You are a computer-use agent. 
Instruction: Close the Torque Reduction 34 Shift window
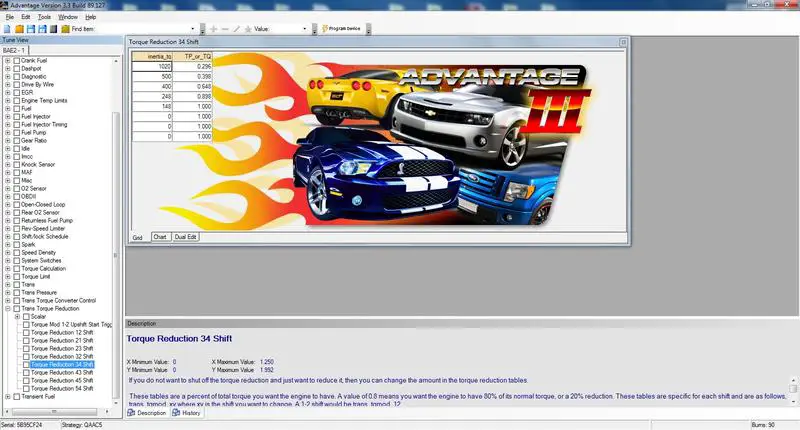623,42
